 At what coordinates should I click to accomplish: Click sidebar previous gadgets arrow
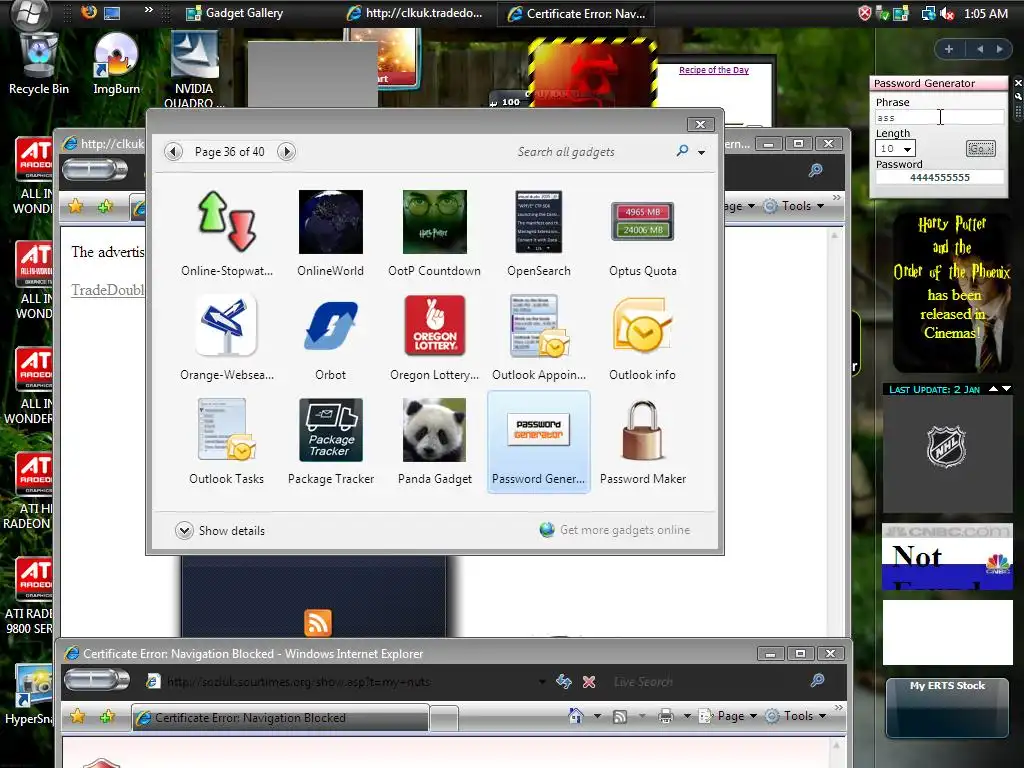click(980, 49)
